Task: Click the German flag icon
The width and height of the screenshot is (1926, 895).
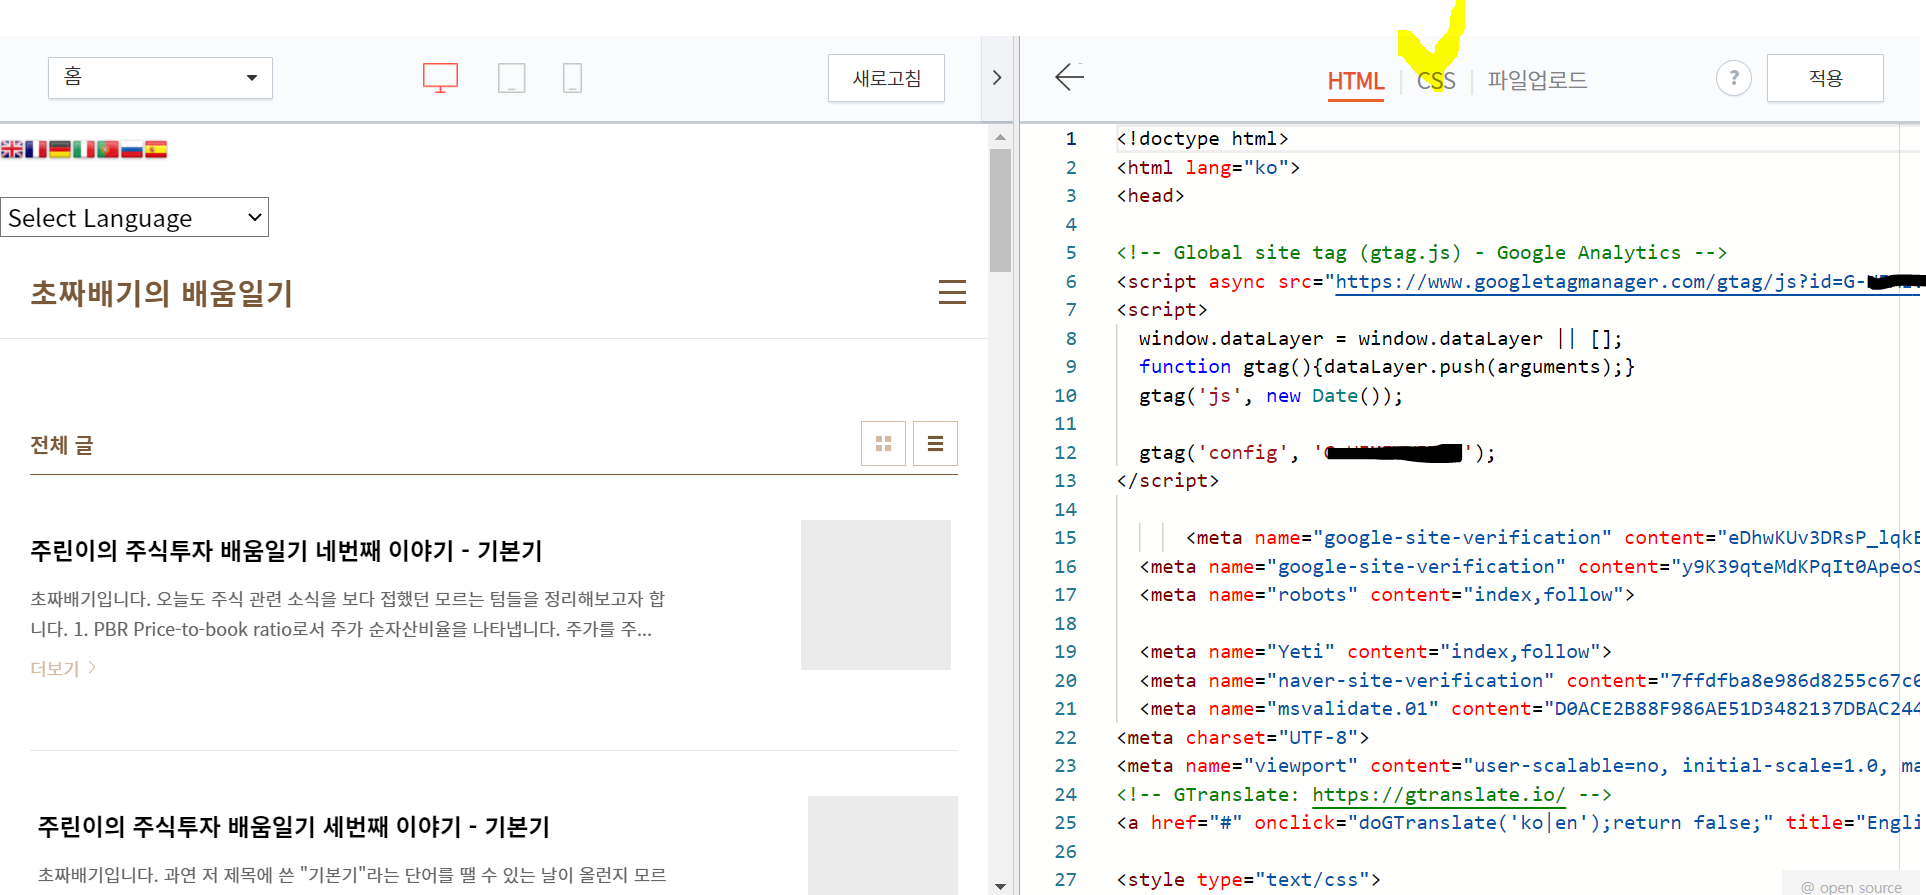Action: coord(60,149)
